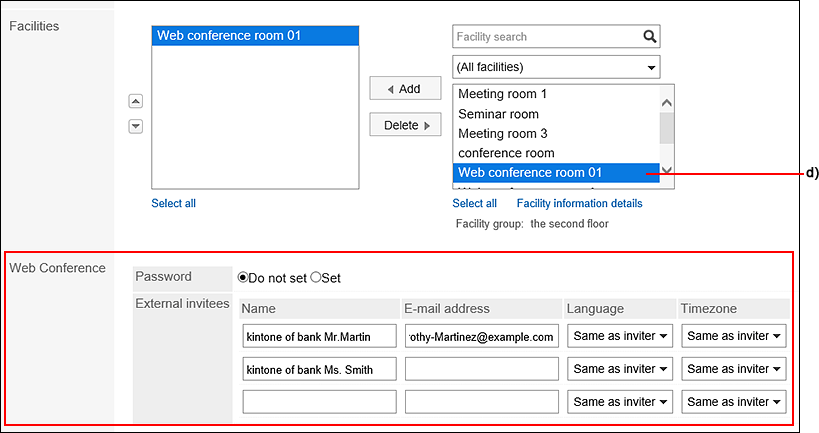Click the Delete button
Viewport: 819px width, 433px height.
point(405,125)
